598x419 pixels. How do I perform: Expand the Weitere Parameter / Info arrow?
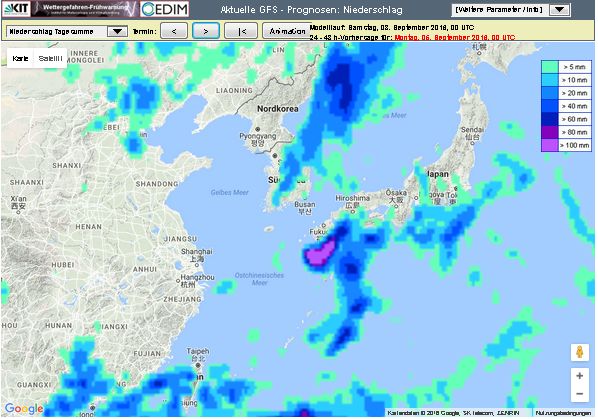(x=559, y=10)
